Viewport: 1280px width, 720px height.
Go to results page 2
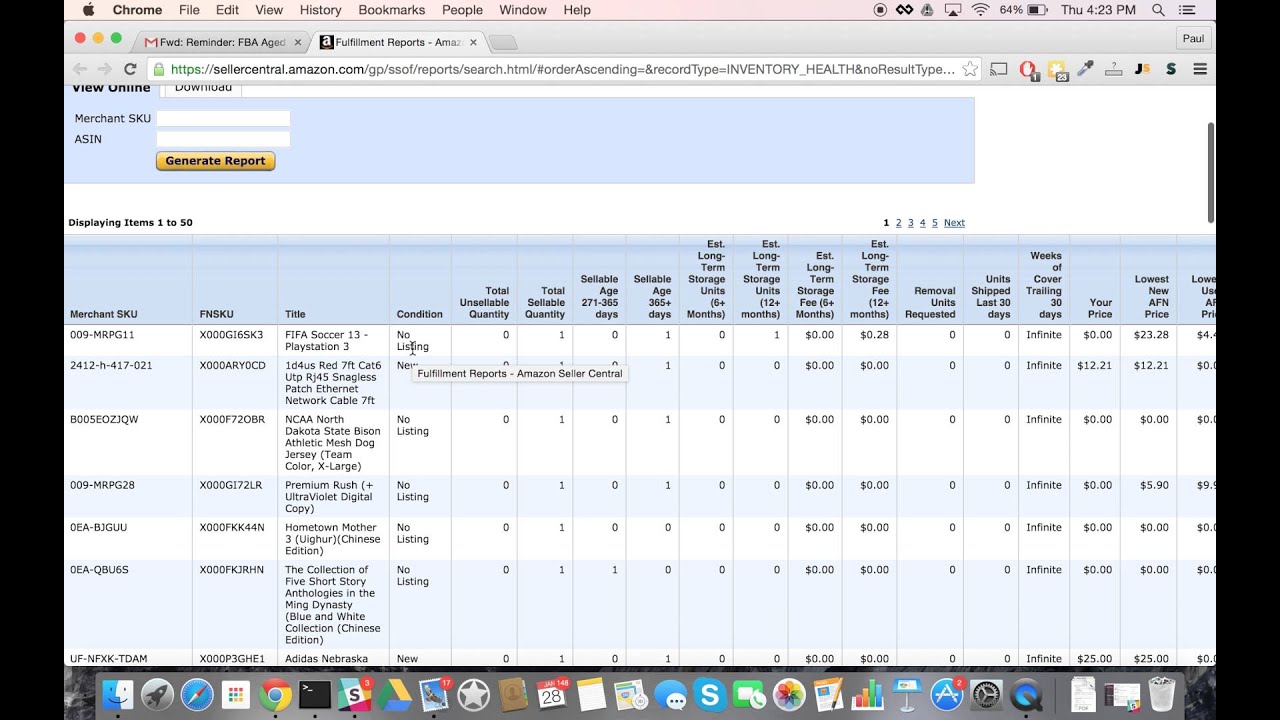898,223
